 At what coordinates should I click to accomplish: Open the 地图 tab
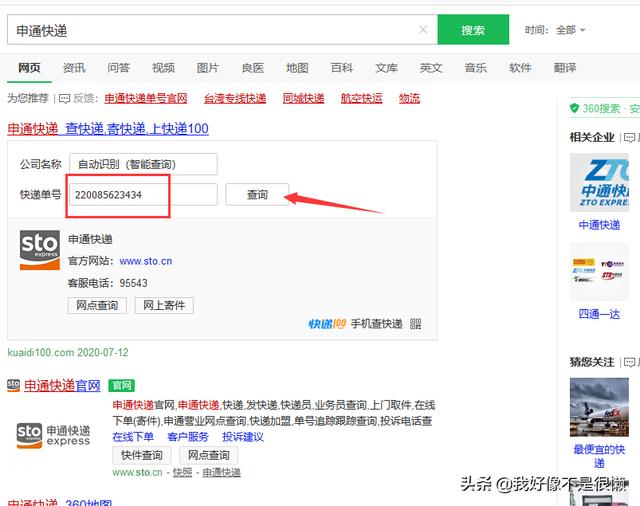297,68
